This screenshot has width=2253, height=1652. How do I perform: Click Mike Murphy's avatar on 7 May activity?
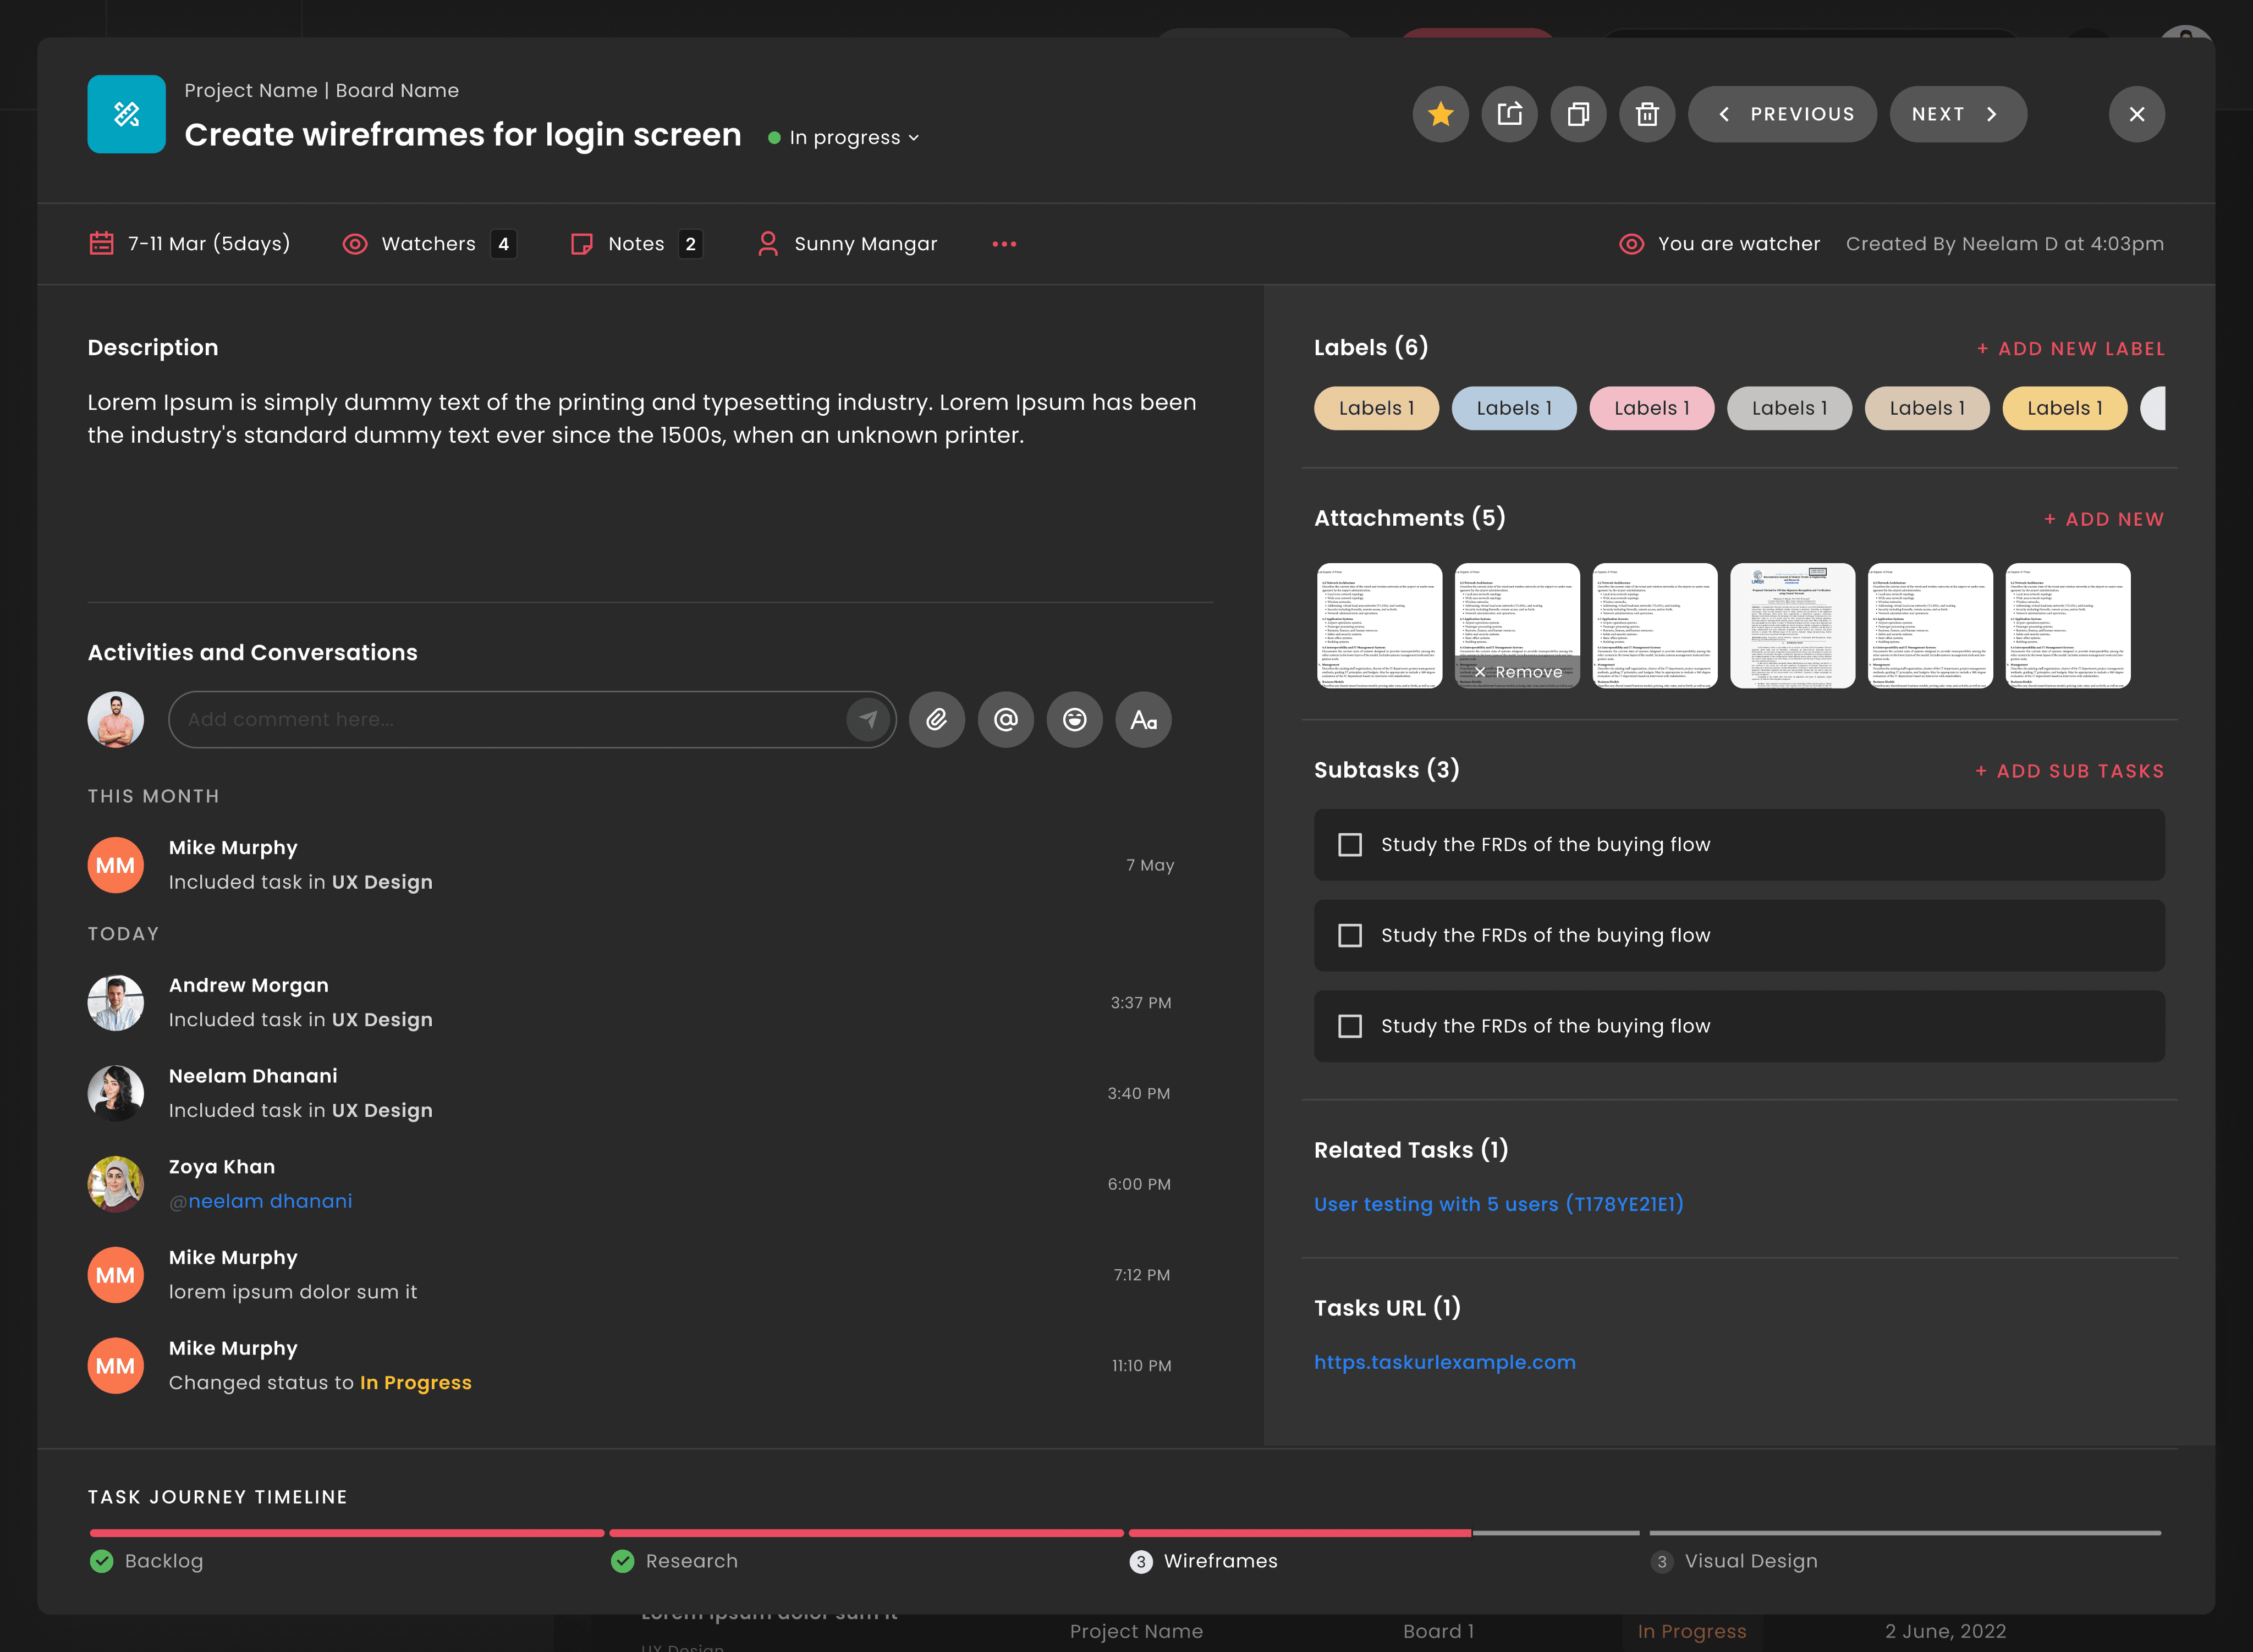pyautogui.click(x=115, y=865)
